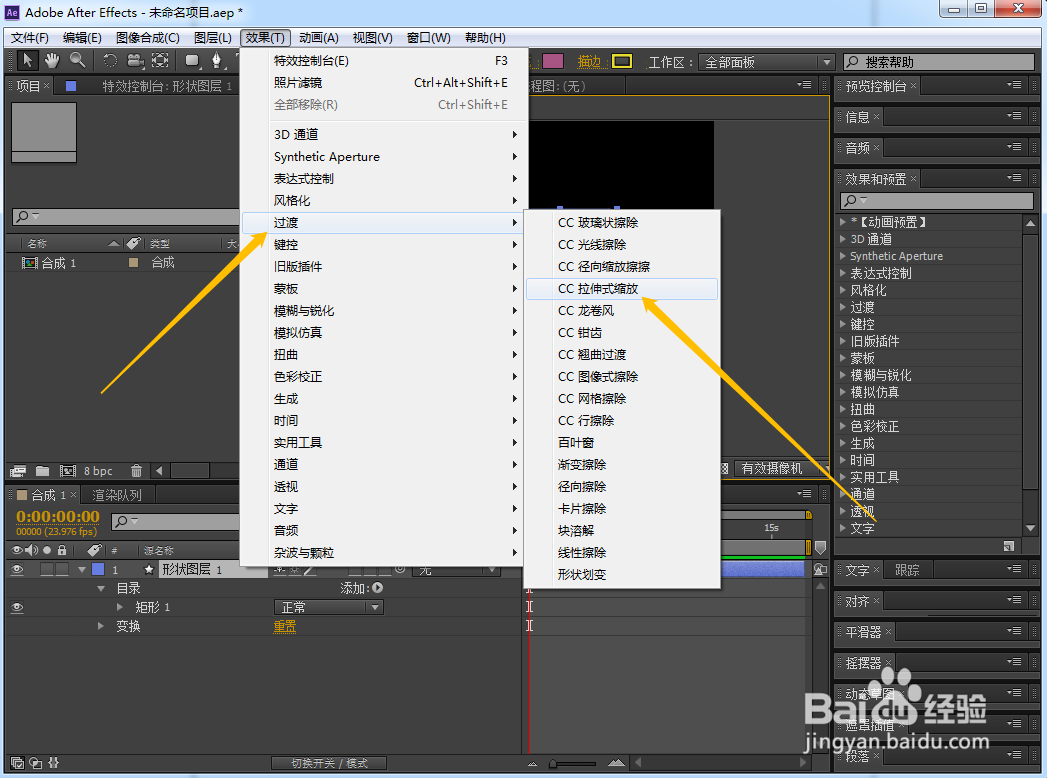Toggle the lock box of 形状图层 1
The image size is (1047, 778).
click(61, 570)
